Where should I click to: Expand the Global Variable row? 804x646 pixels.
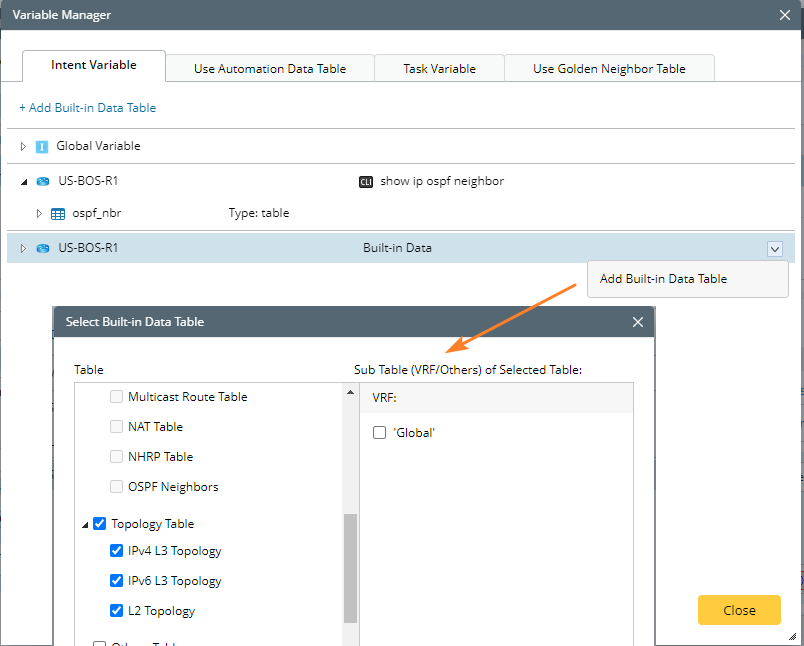[24, 146]
